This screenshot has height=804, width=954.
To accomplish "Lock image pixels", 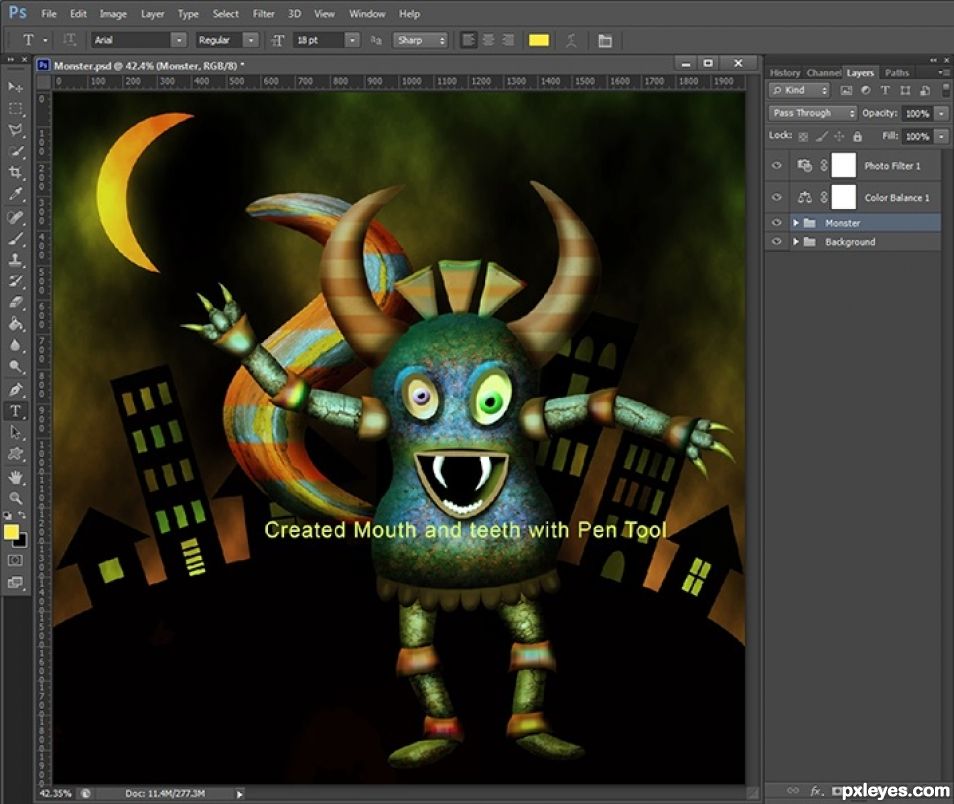I will point(821,136).
